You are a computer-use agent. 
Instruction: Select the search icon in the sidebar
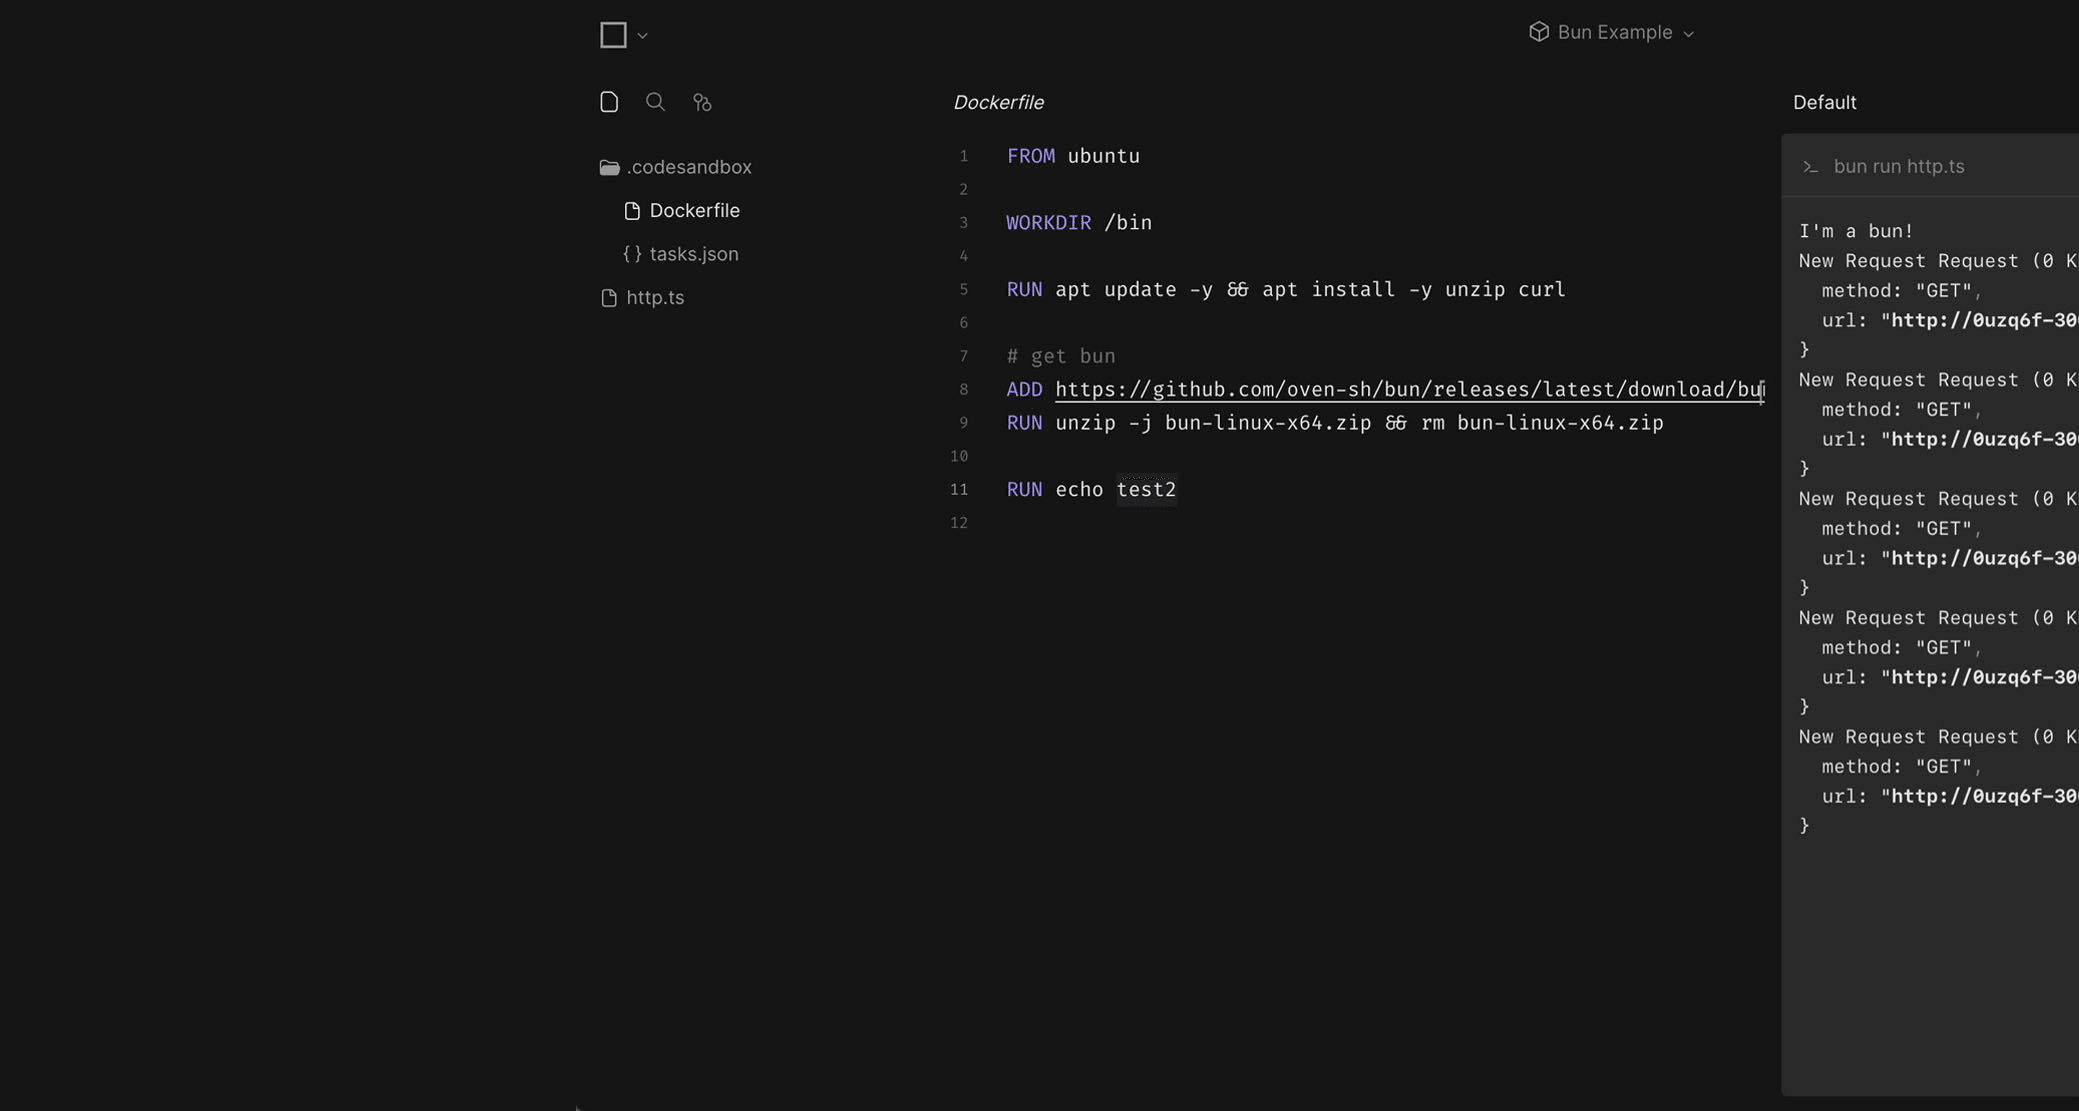pos(655,101)
